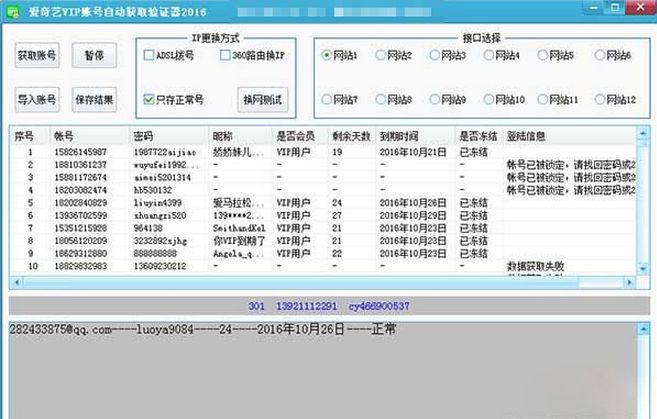Close the window
This screenshot has height=419, width=657.
[640, 8]
